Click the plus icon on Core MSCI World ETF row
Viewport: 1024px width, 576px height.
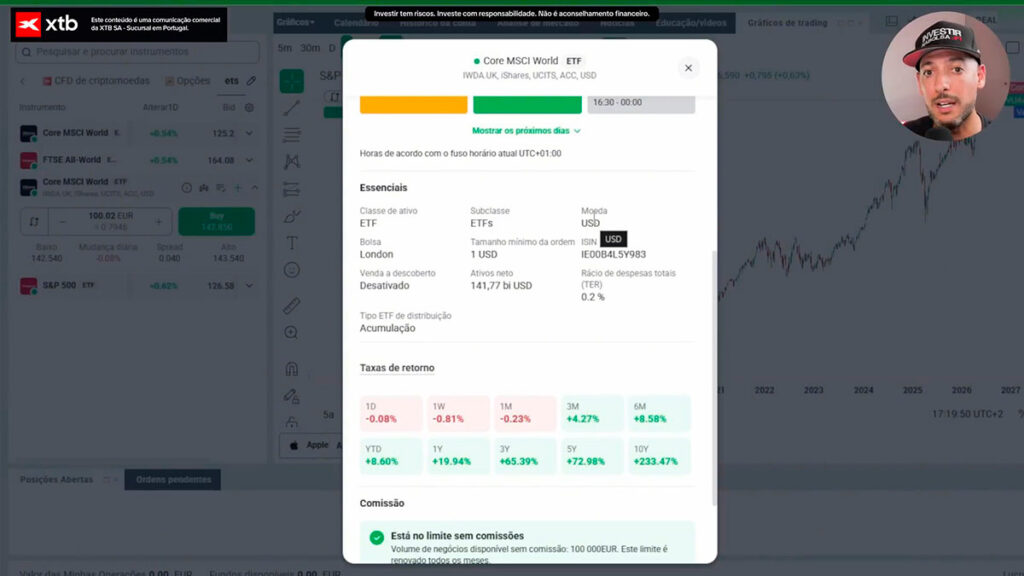point(238,188)
